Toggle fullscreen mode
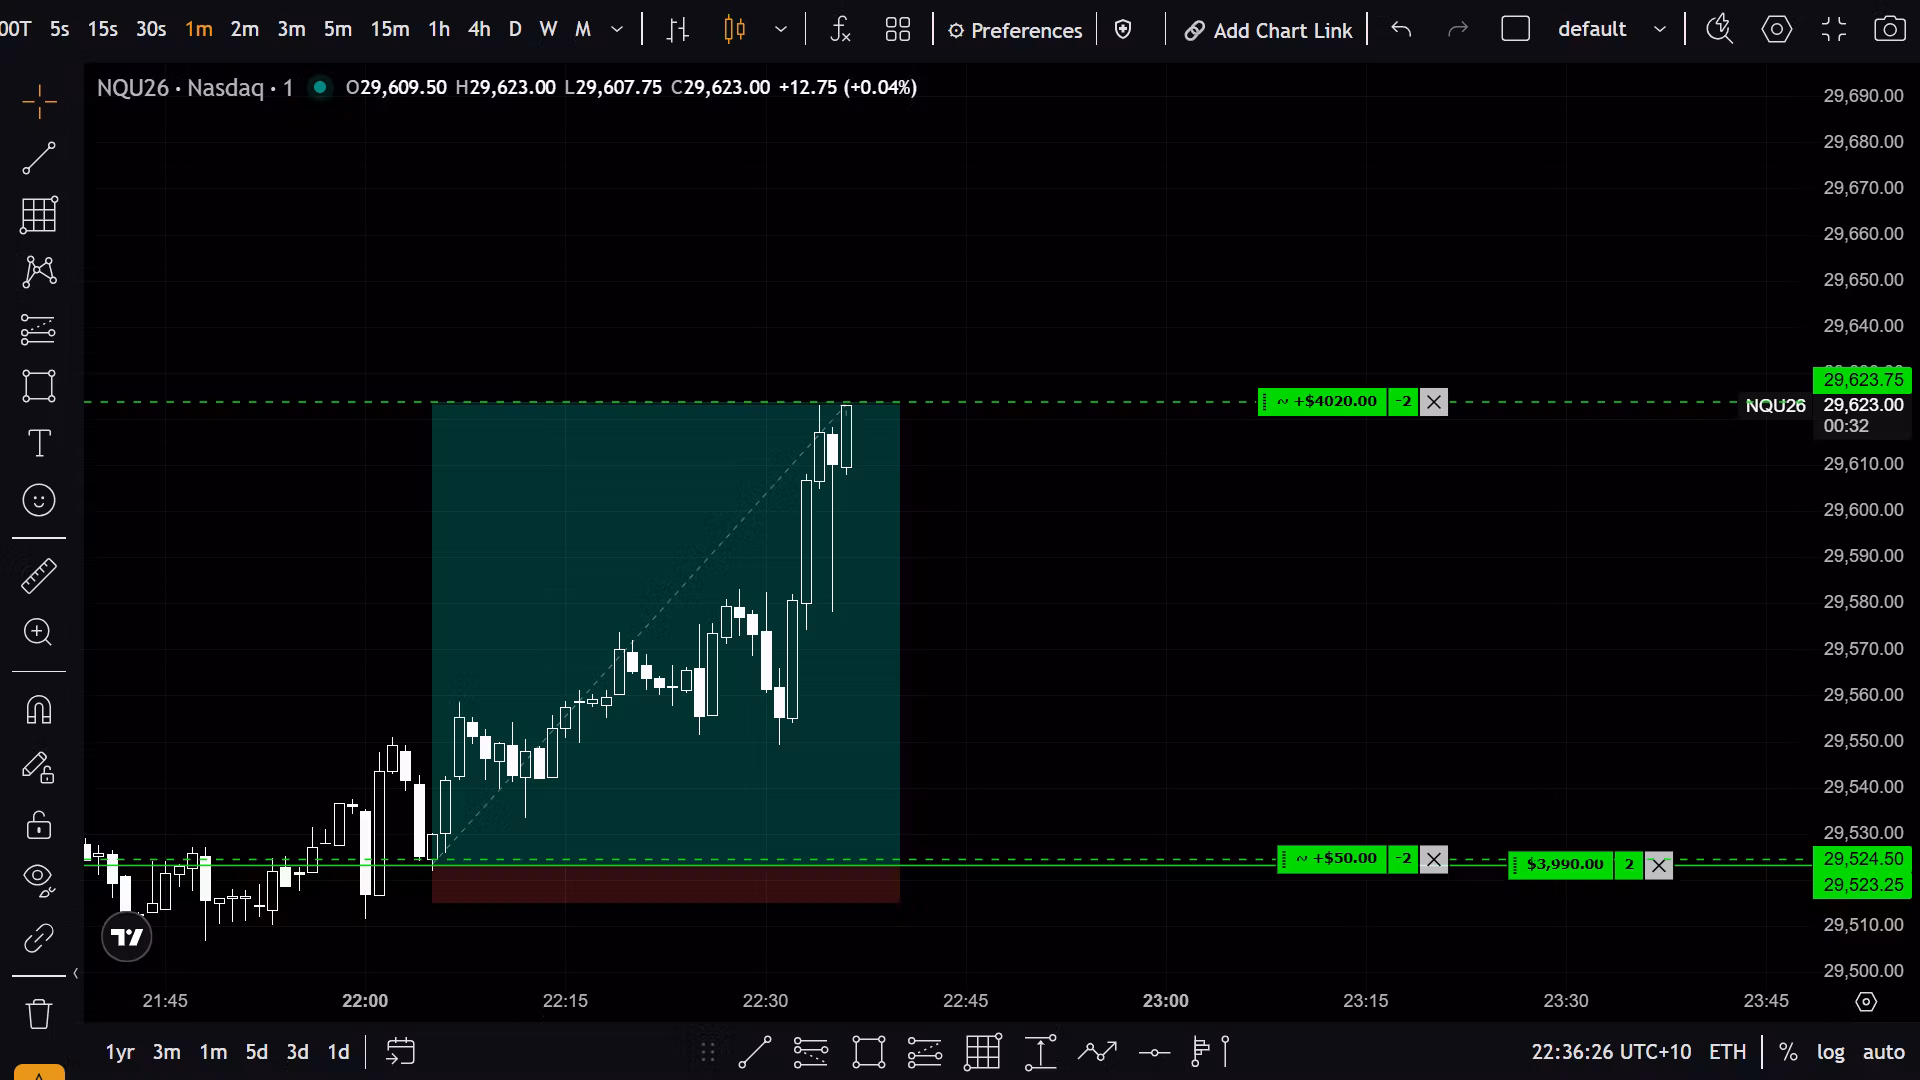The height and width of the screenshot is (1080, 1920). pos(1834,29)
